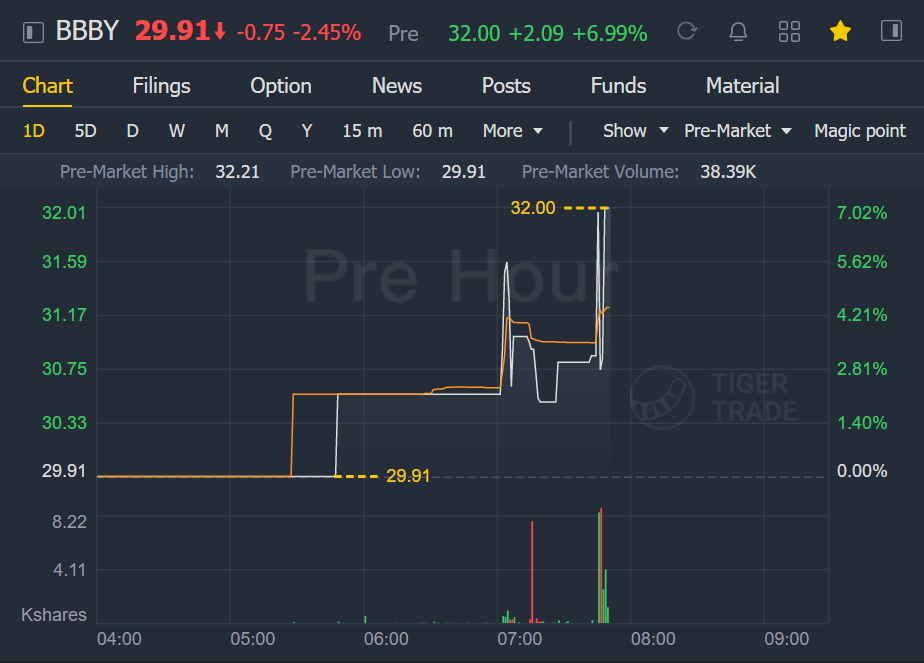Click the 32.01 price axis label
This screenshot has height=663, width=924.
tap(64, 213)
